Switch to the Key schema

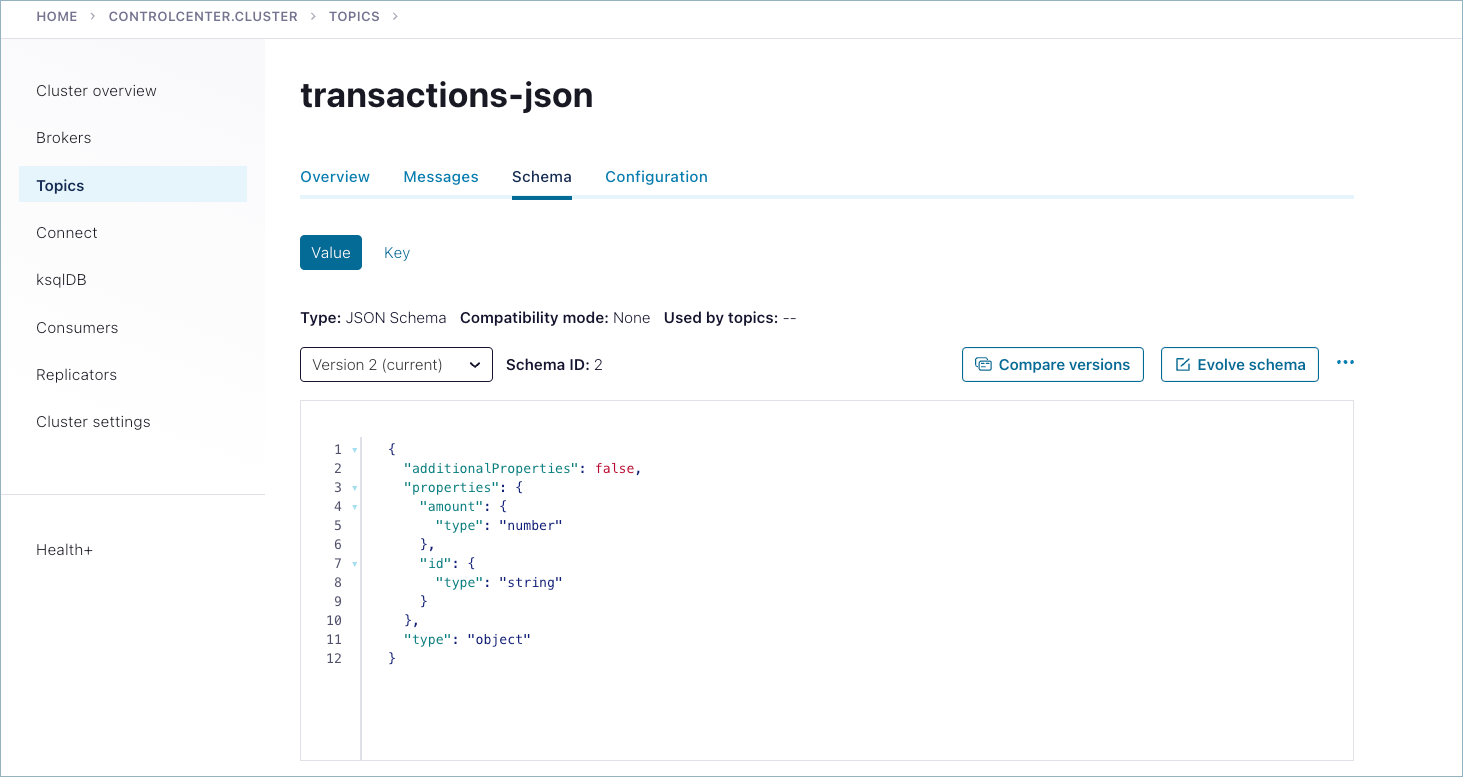[x=396, y=252]
